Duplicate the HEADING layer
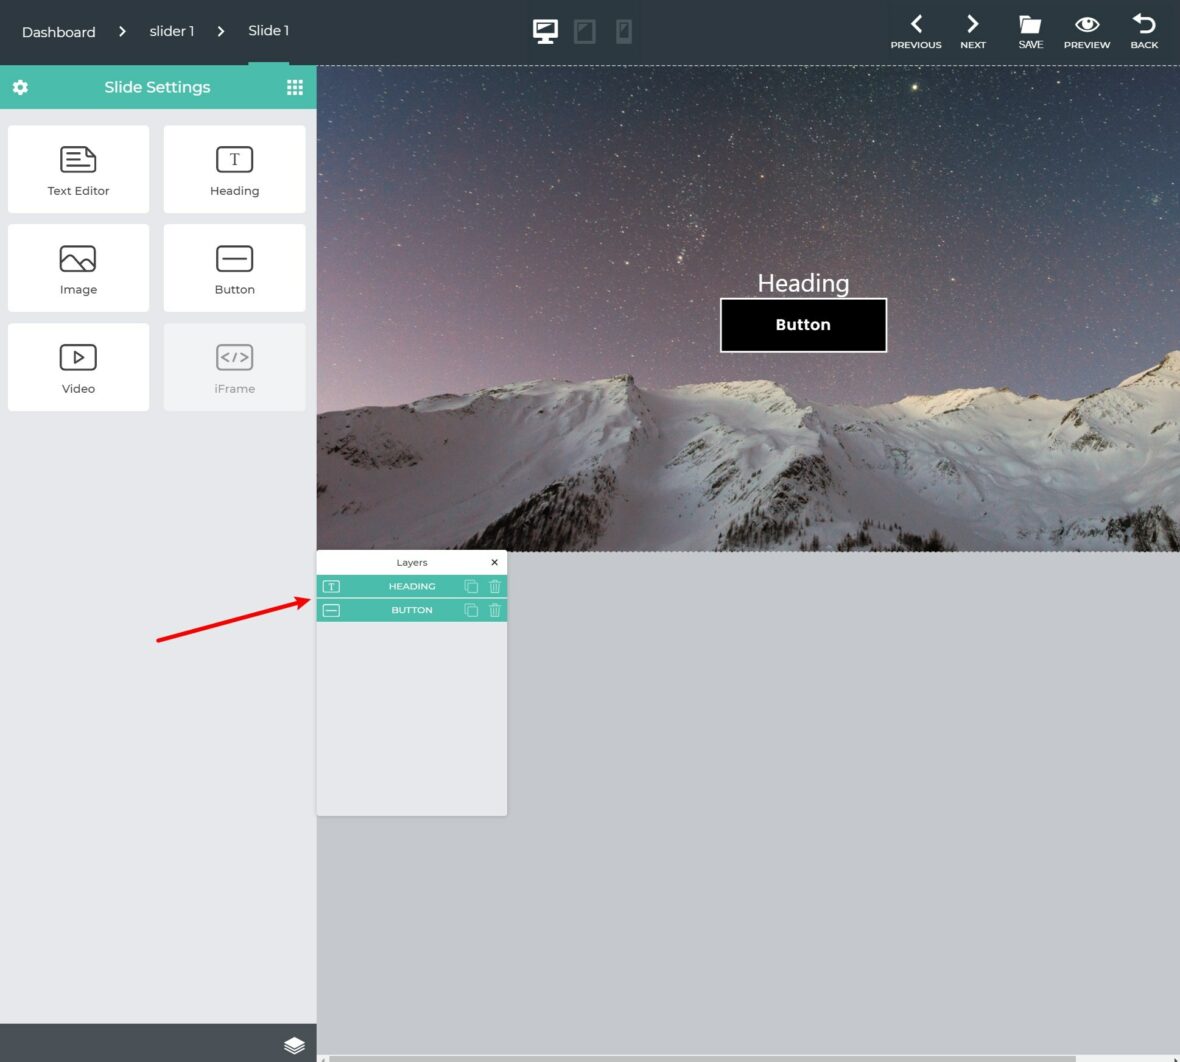Viewport: 1180px width, 1062px height. point(471,586)
